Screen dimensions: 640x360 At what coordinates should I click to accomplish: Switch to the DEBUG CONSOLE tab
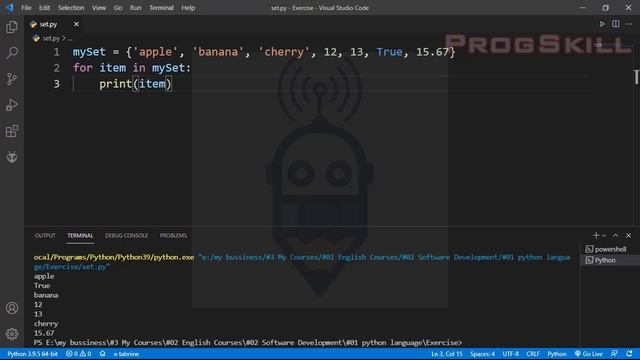(x=127, y=236)
